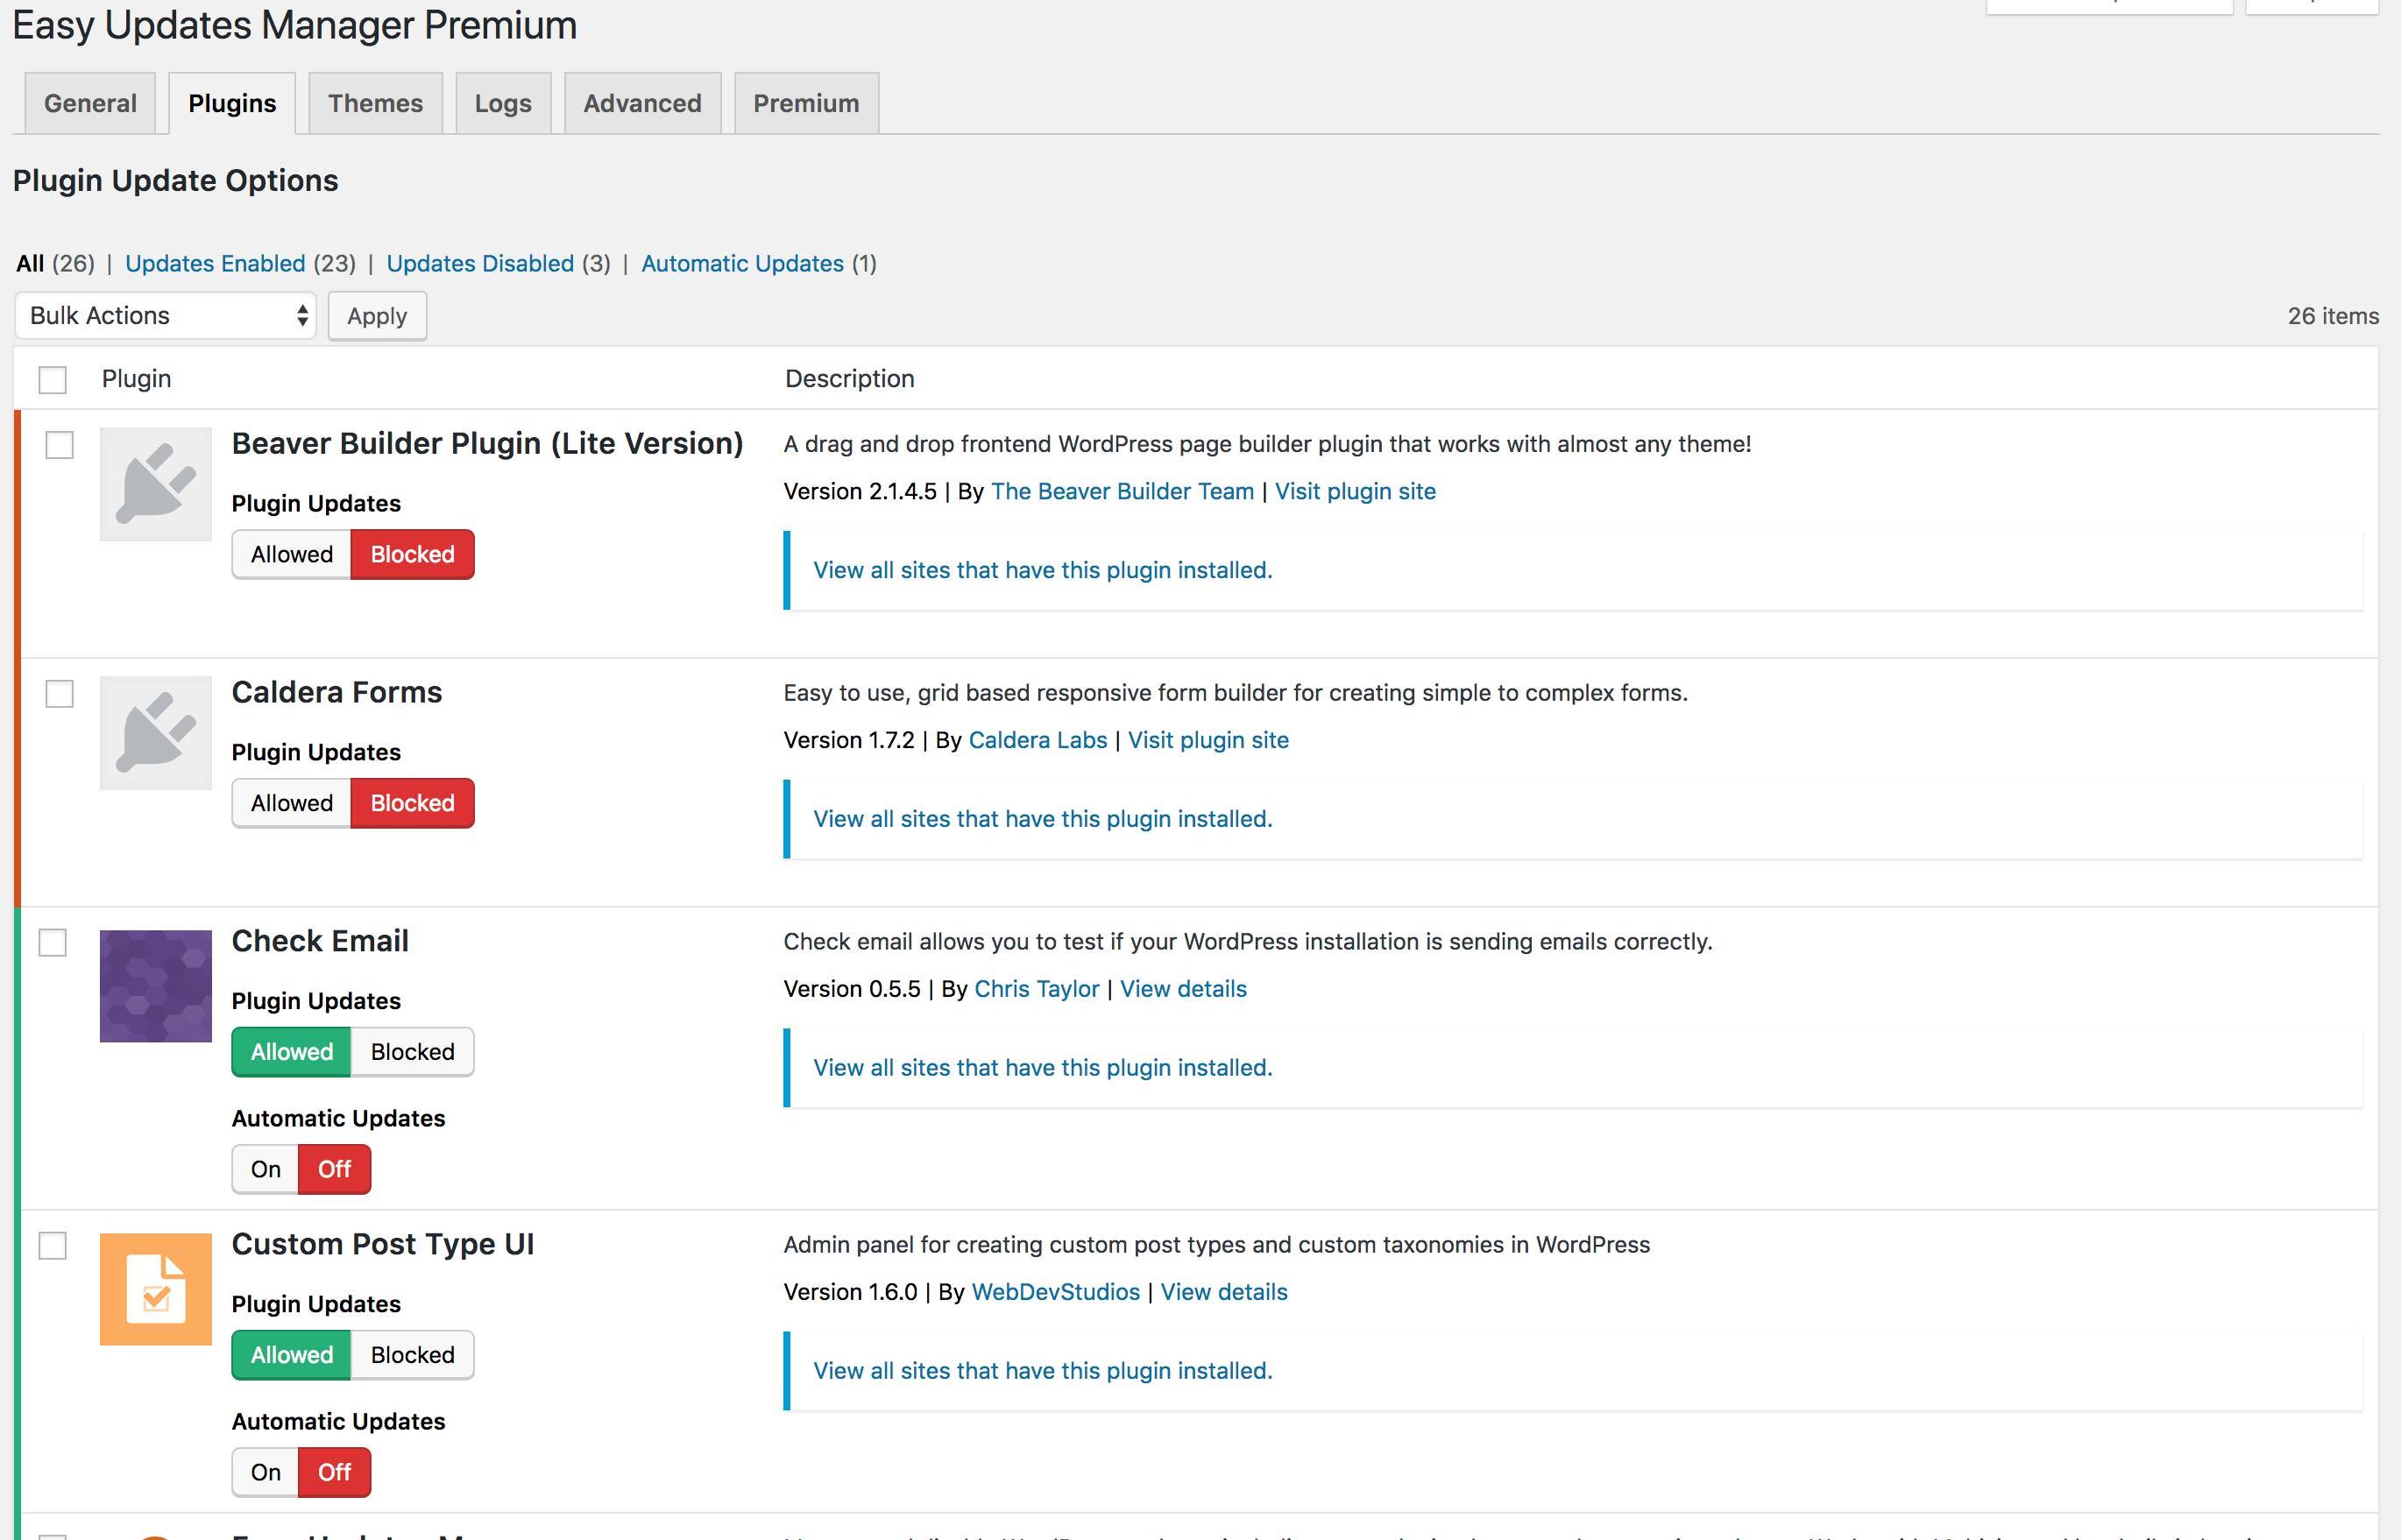Image resolution: width=2401 pixels, height=1540 pixels.
Task: Click the 26 items count text
Action: tap(2333, 316)
